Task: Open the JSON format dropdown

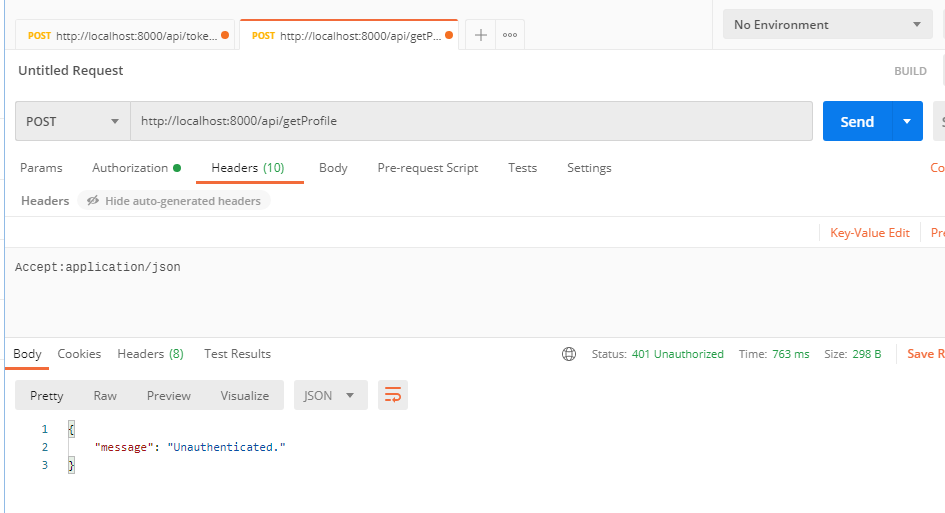Action: [x=330, y=395]
